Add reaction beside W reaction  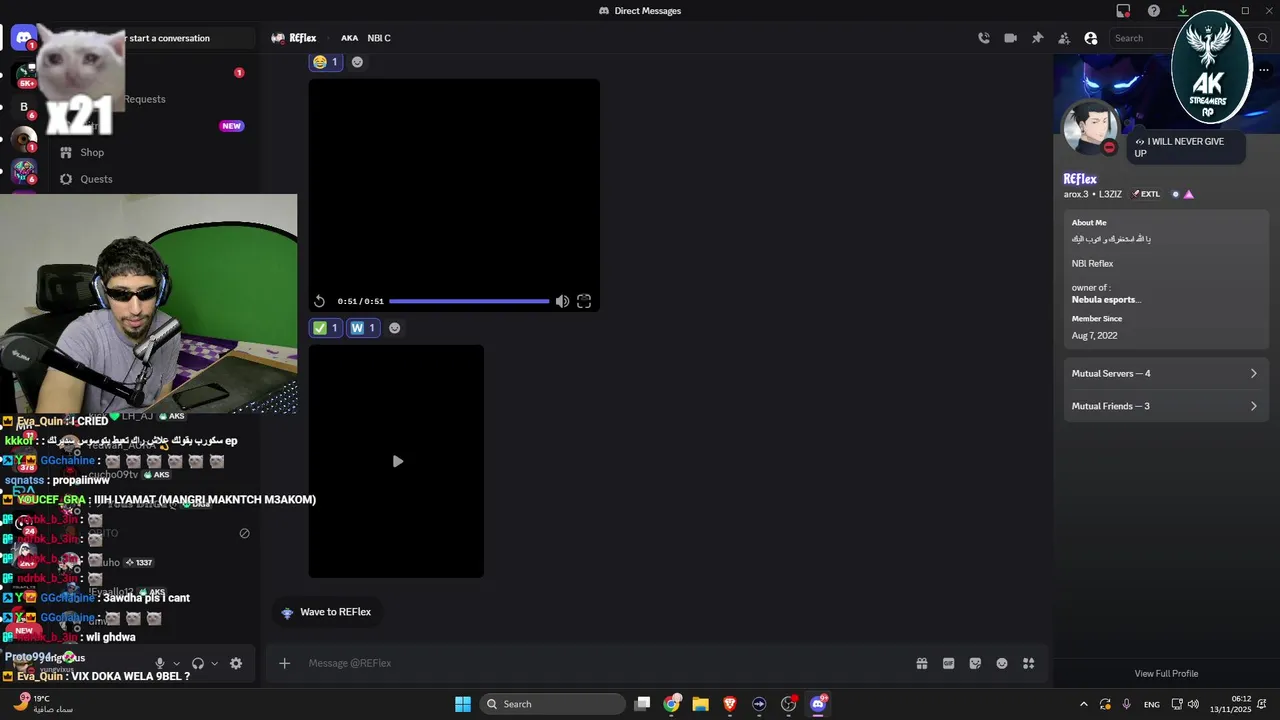394,328
